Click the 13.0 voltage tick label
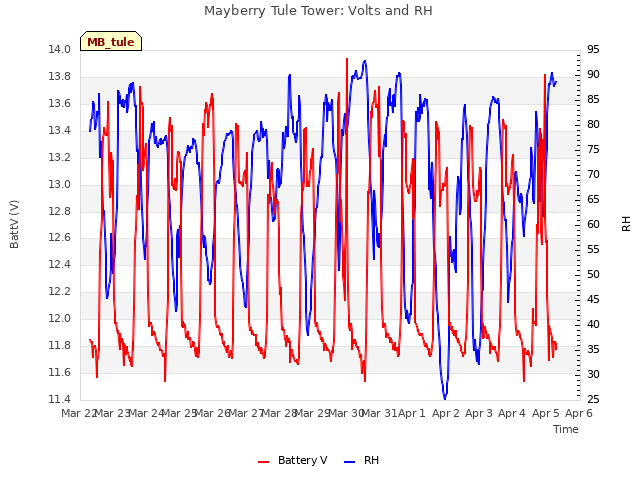The width and height of the screenshot is (640, 480). point(60,184)
